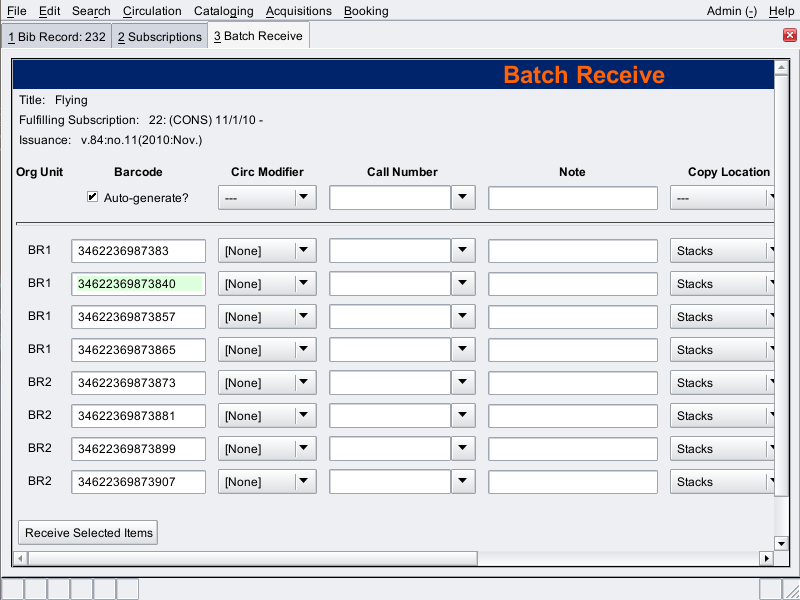Toggle the Auto-generate barcode checkbox

click(x=93, y=198)
